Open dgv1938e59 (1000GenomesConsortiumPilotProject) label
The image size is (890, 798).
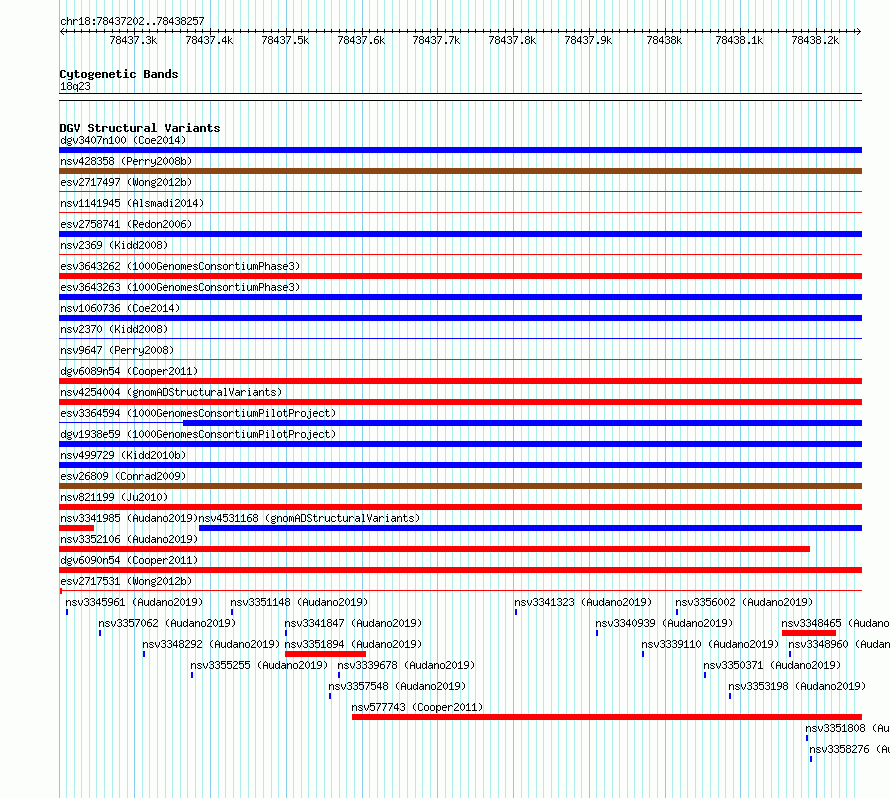198,434
